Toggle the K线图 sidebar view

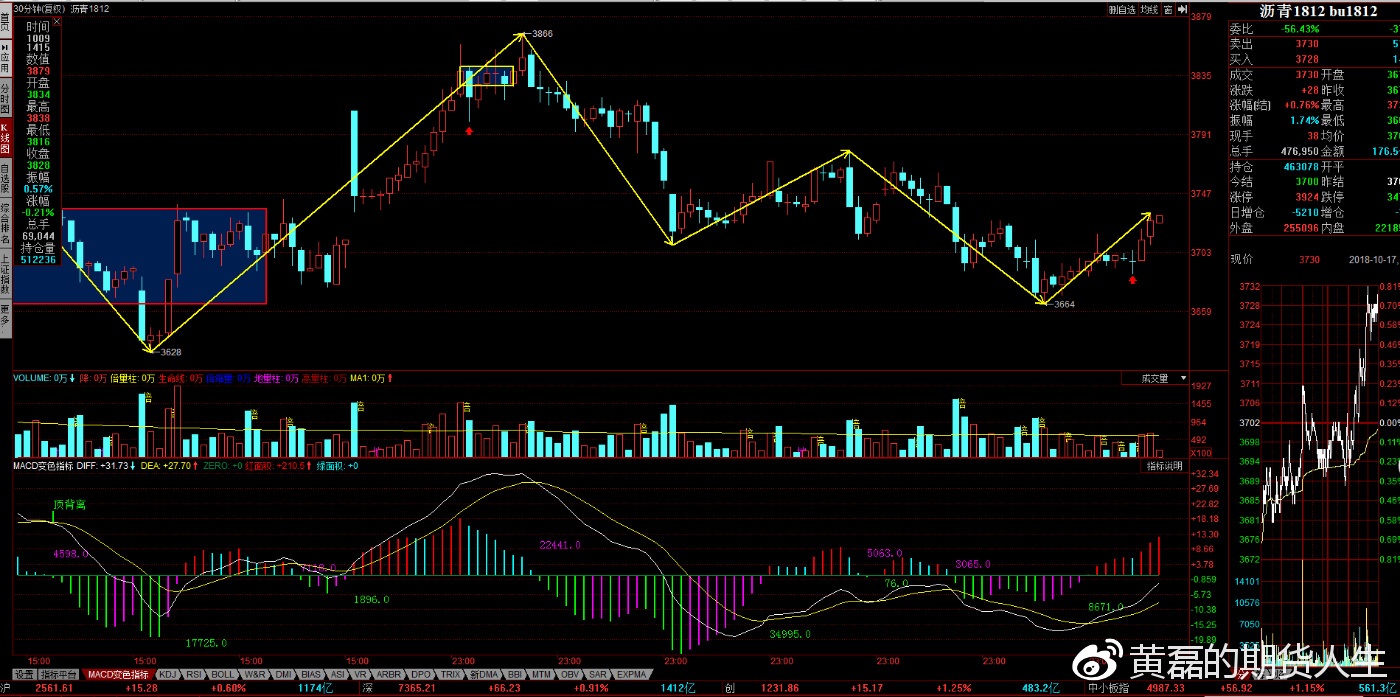pos(5,138)
